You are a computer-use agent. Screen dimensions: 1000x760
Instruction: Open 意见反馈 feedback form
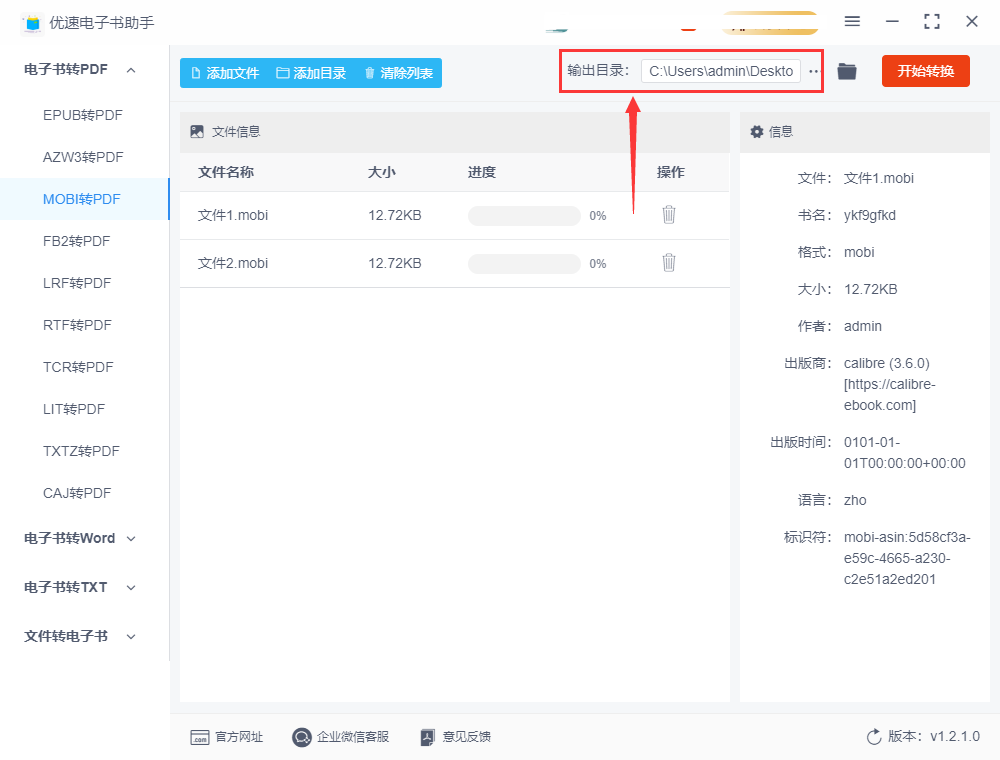[x=456, y=737]
